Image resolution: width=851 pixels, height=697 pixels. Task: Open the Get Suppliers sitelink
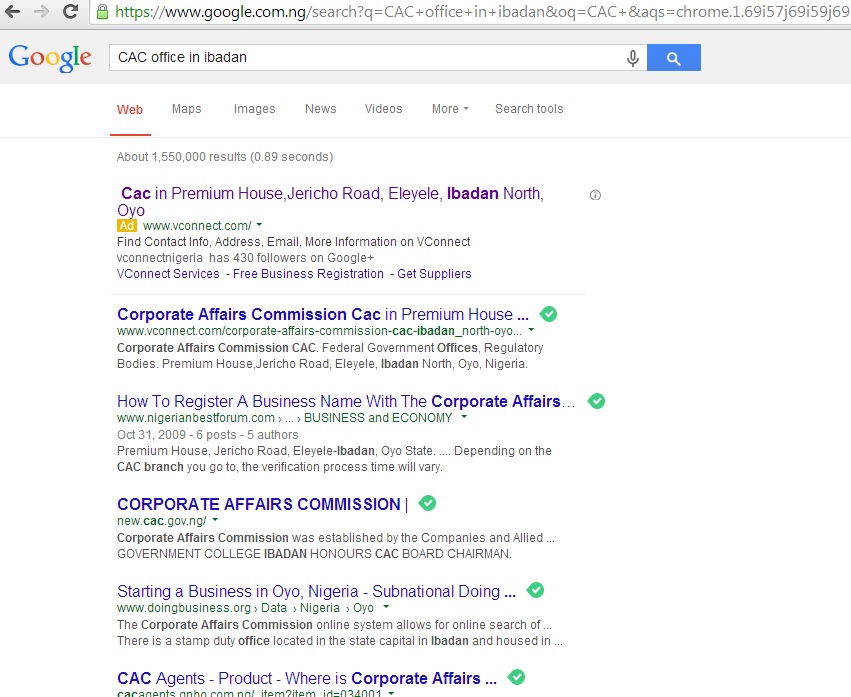(x=434, y=274)
